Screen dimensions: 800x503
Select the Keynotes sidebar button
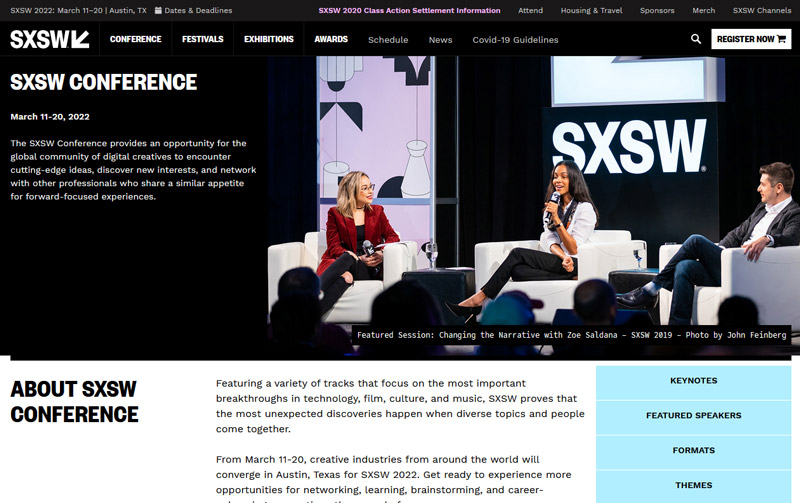pyautogui.click(x=693, y=381)
